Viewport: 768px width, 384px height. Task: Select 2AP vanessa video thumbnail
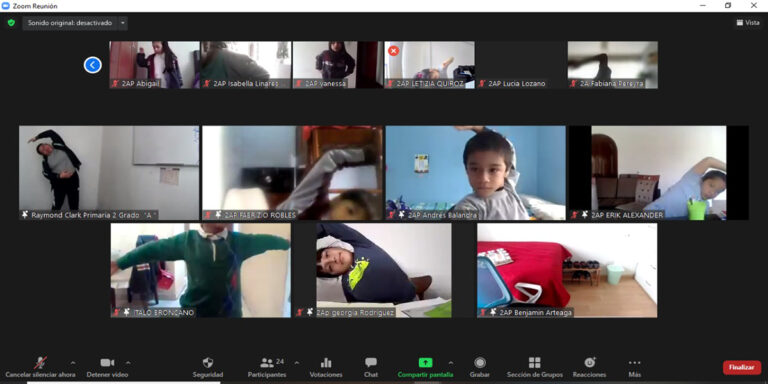click(x=338, y=65)
